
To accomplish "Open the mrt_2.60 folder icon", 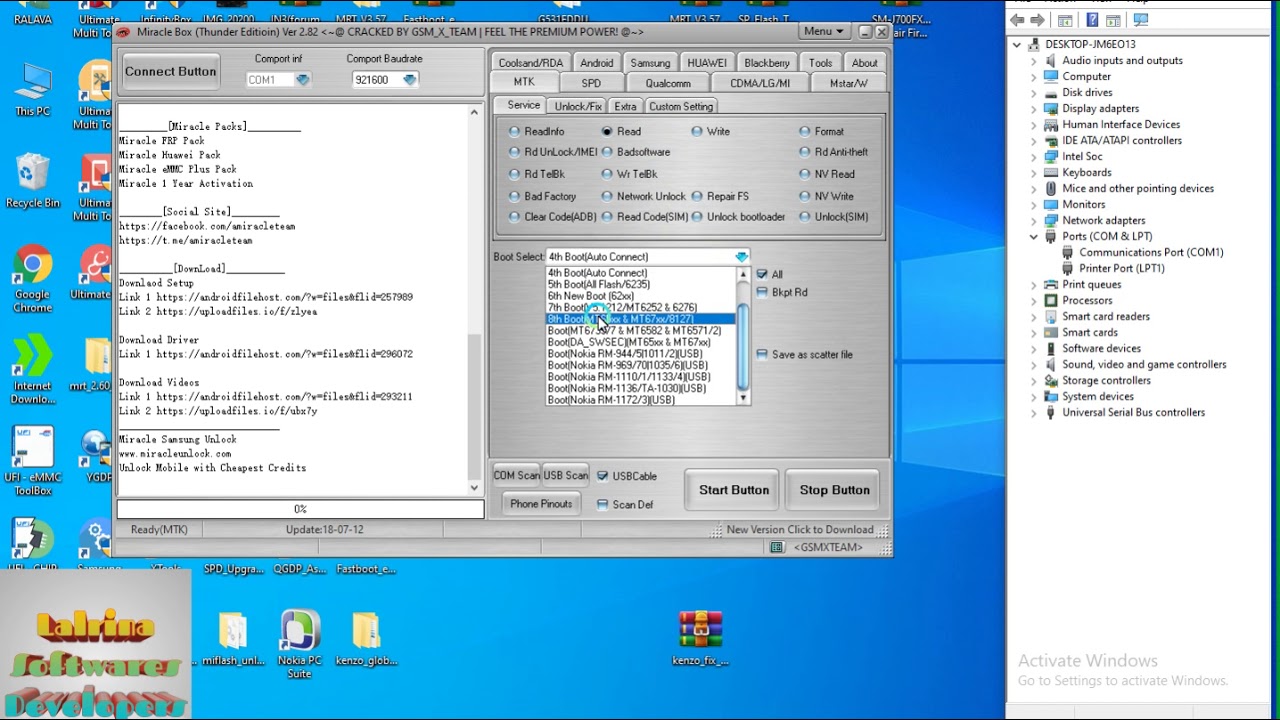I will tap(97, 365).
